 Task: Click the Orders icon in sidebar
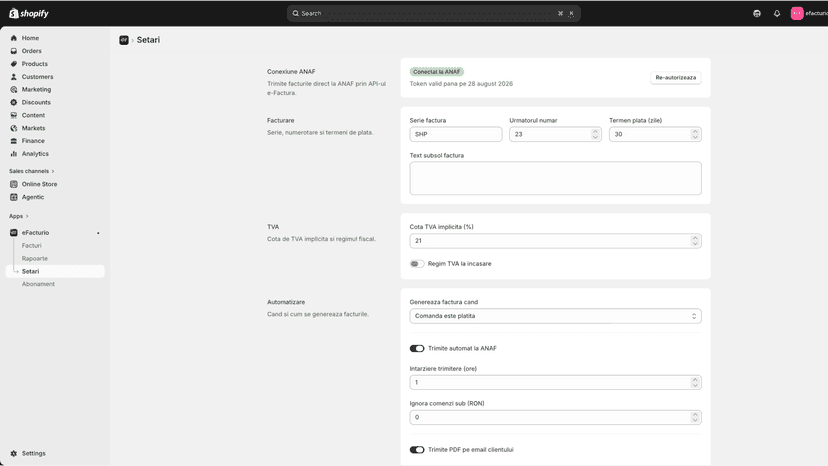[14, 51]
